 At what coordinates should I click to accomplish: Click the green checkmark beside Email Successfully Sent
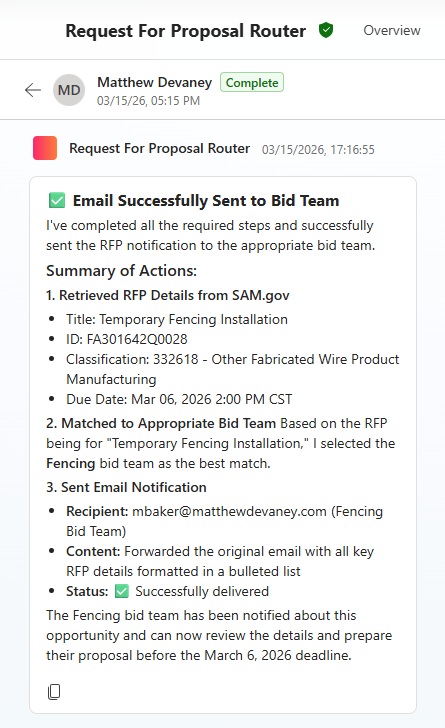57,201
